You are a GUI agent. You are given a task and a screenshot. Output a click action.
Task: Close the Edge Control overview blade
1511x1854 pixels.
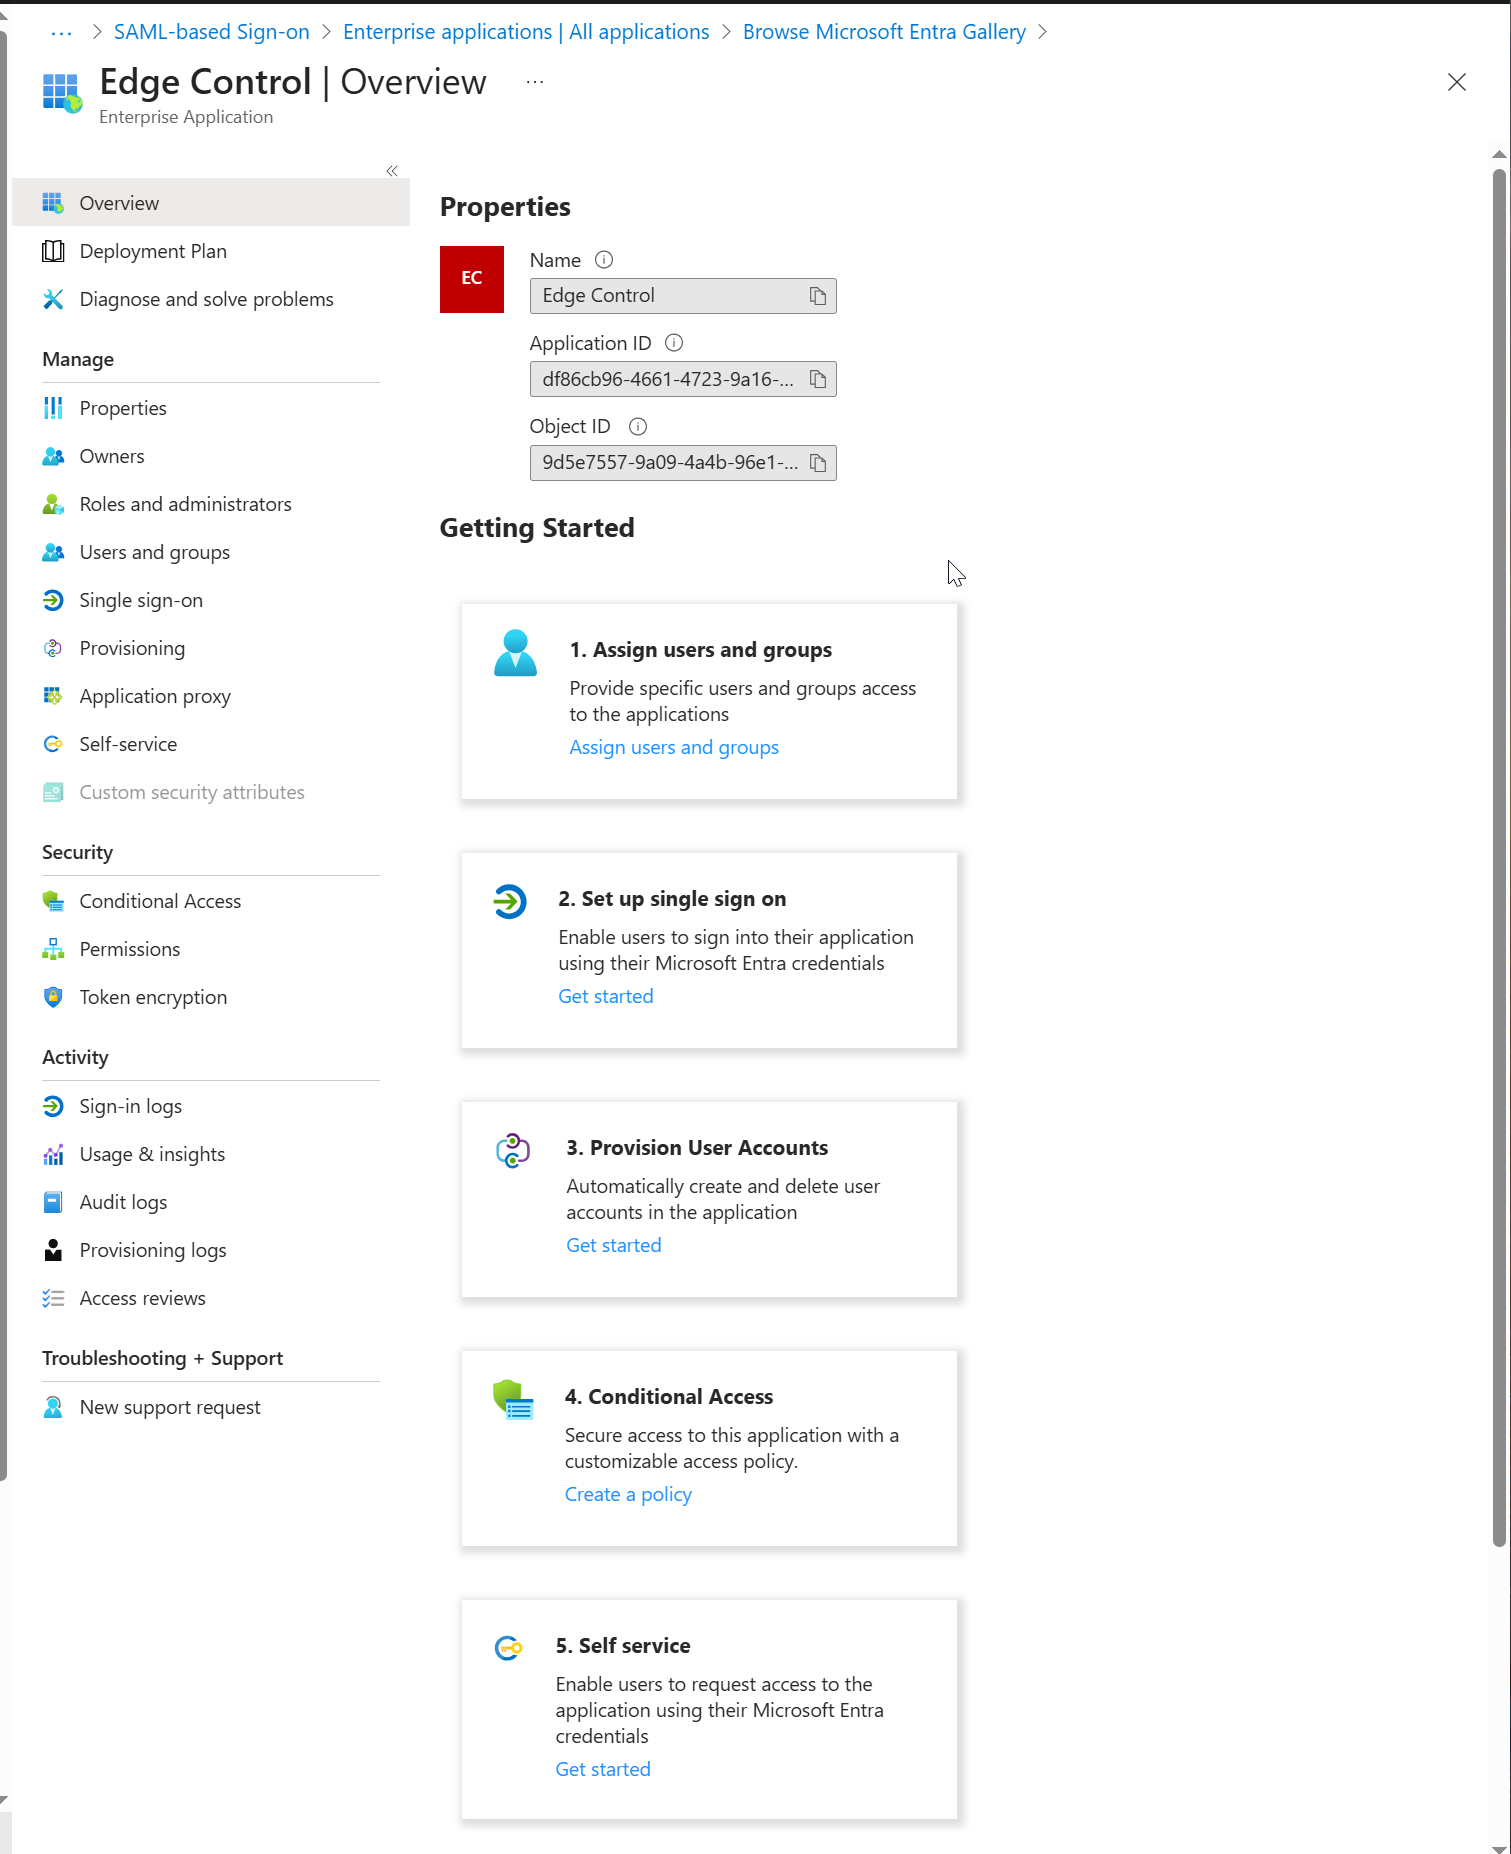pyautogui.click(x=1457, y=82)
